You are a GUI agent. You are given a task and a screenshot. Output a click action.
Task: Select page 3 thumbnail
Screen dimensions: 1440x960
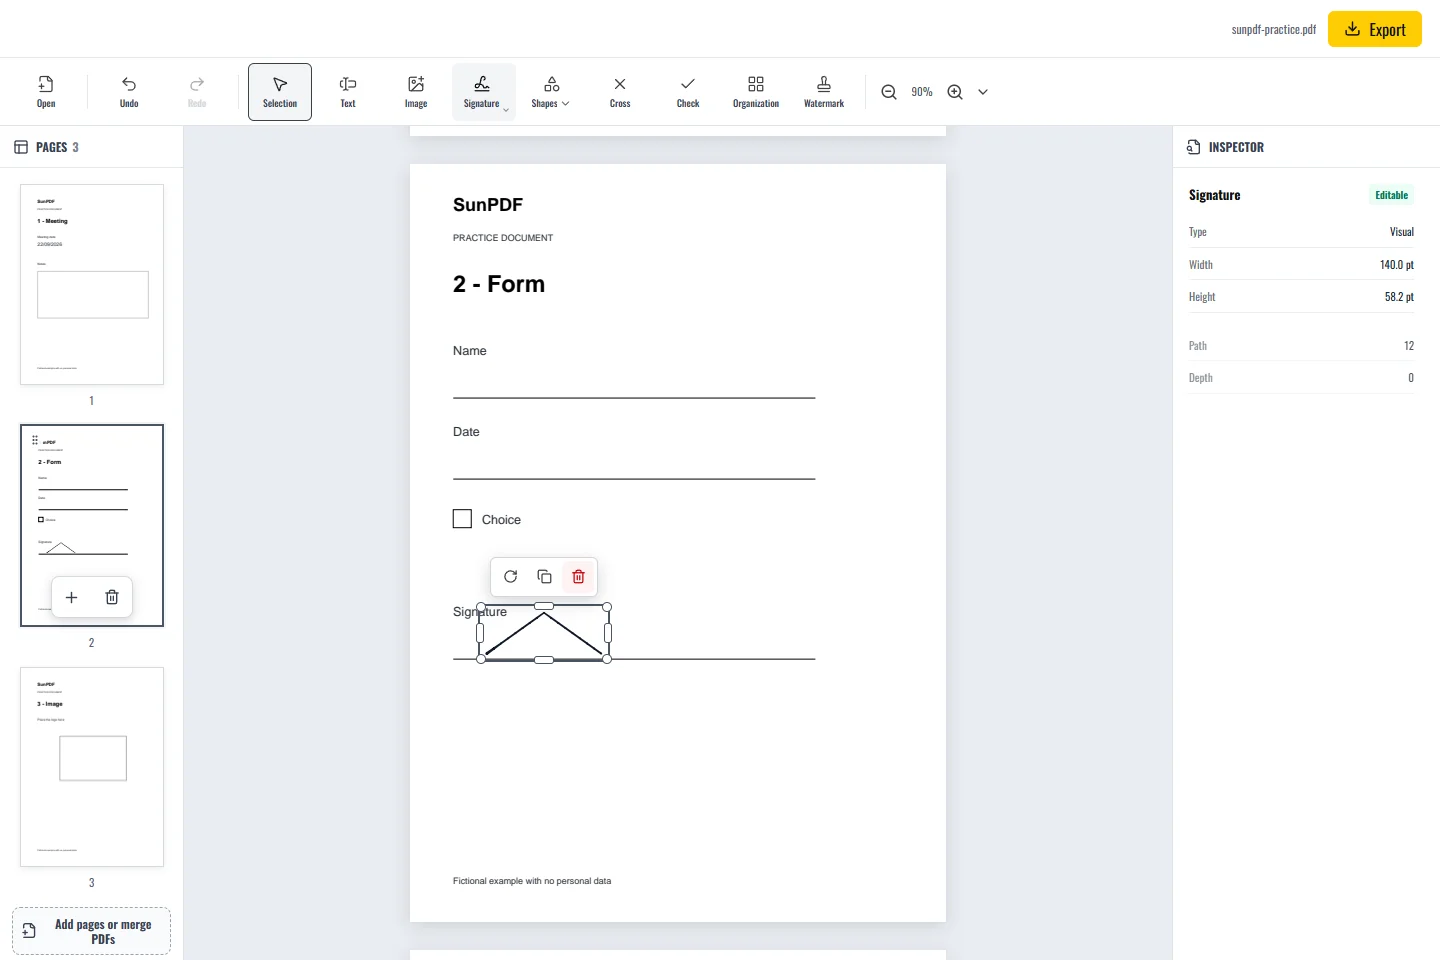click(92, 767)
